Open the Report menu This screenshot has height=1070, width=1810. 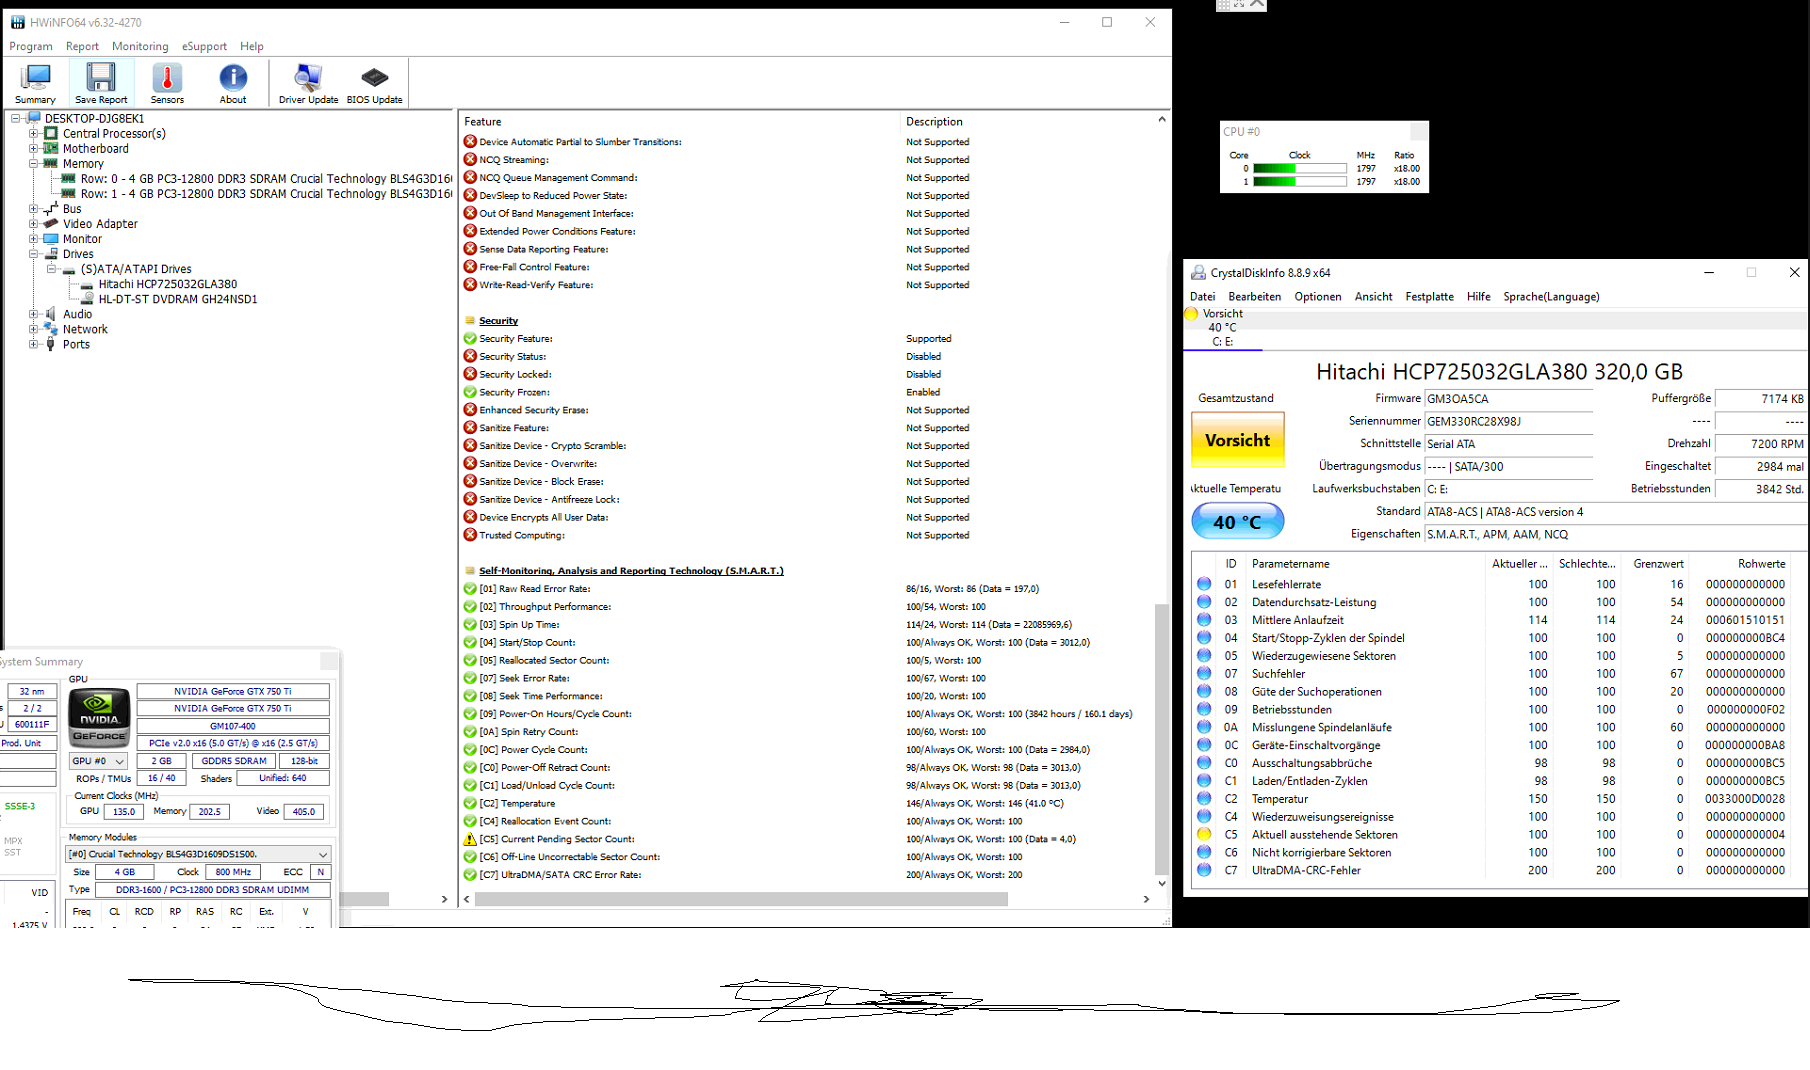[82, 46]
